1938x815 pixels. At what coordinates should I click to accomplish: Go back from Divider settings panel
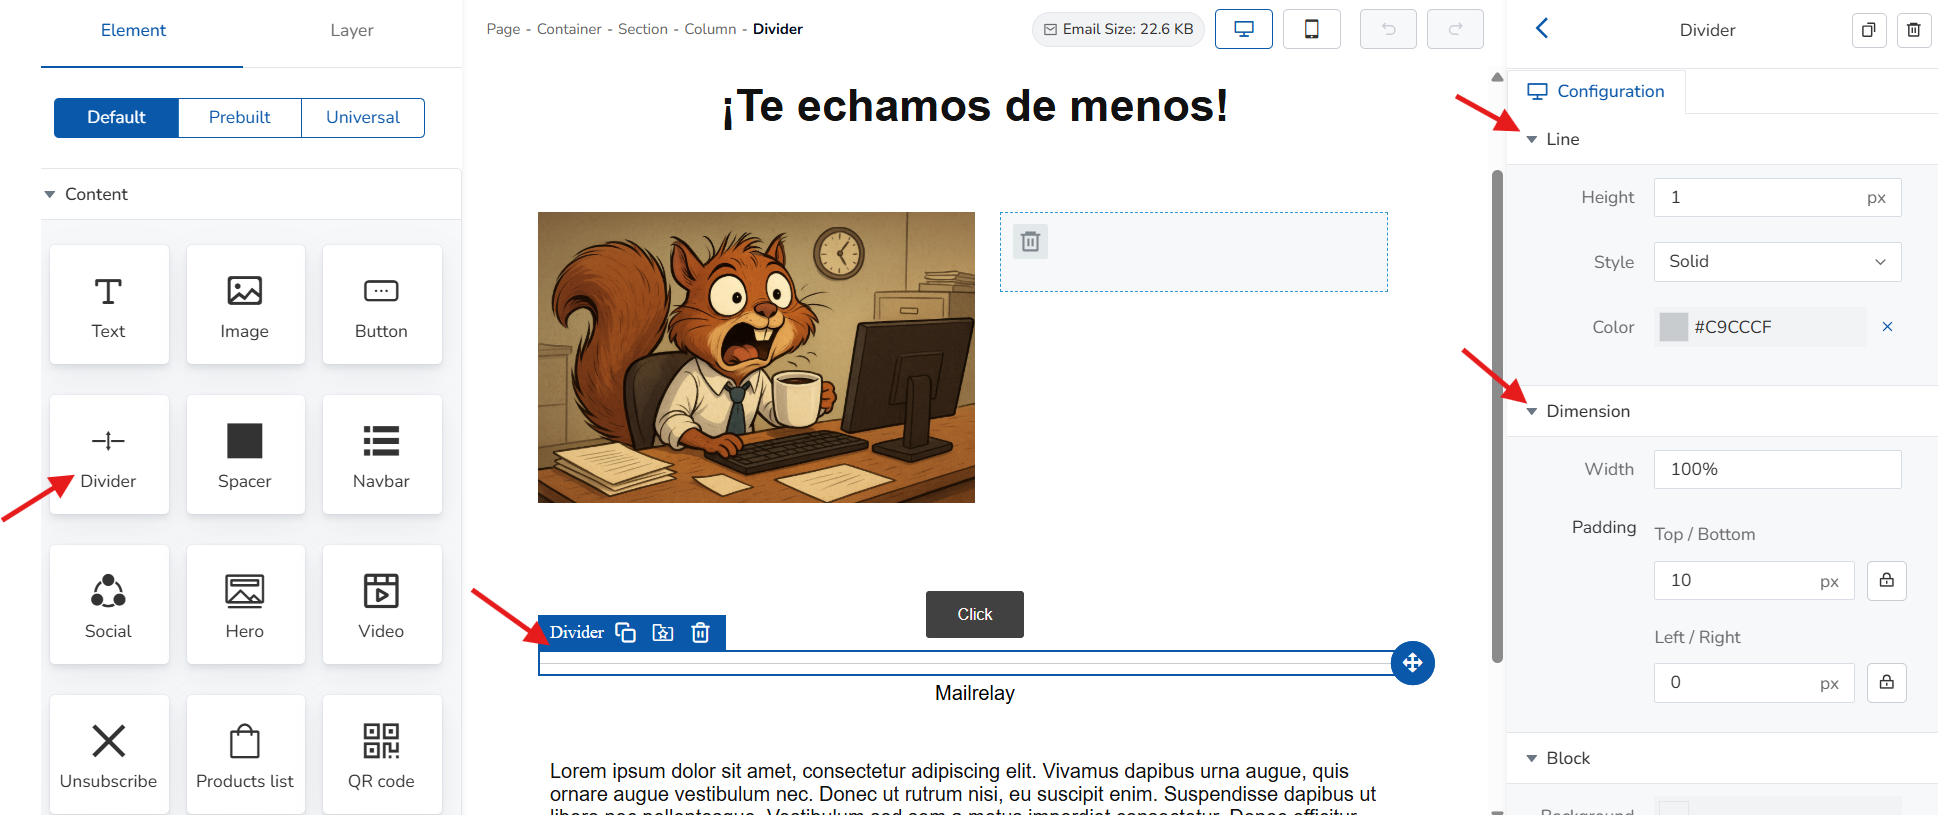(1542, 28)
